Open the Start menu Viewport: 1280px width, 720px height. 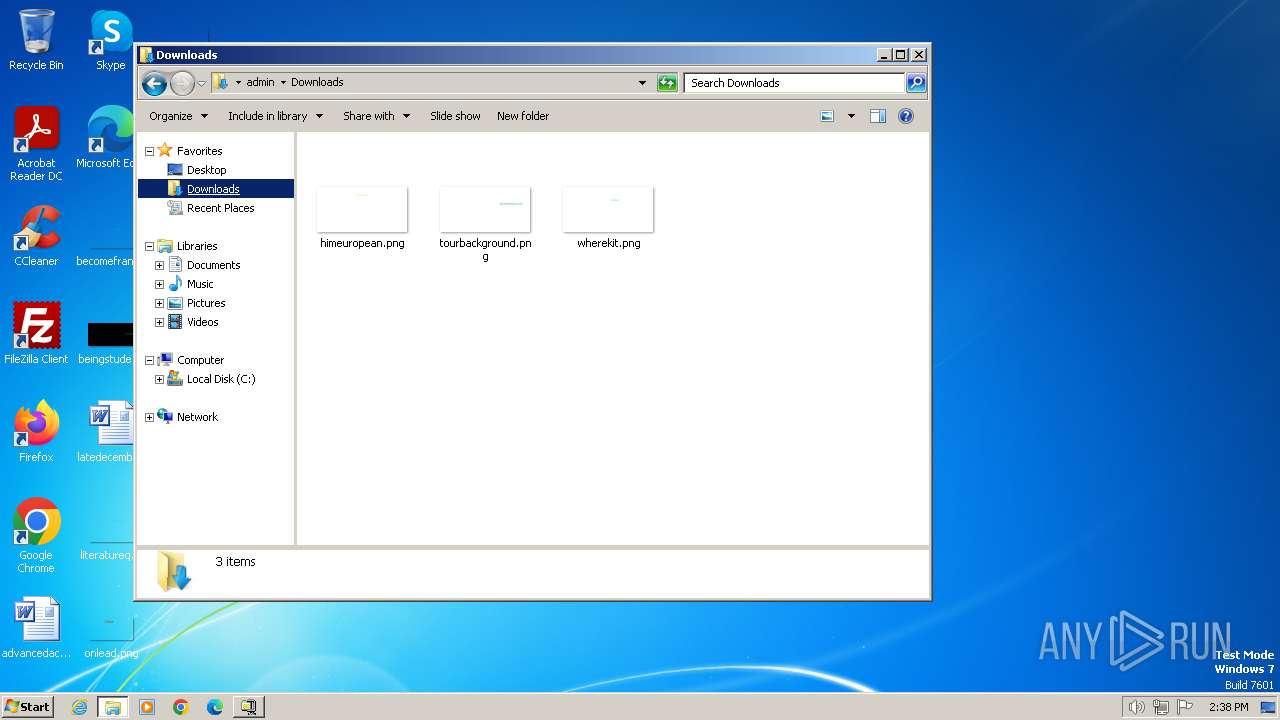point(28,706)
